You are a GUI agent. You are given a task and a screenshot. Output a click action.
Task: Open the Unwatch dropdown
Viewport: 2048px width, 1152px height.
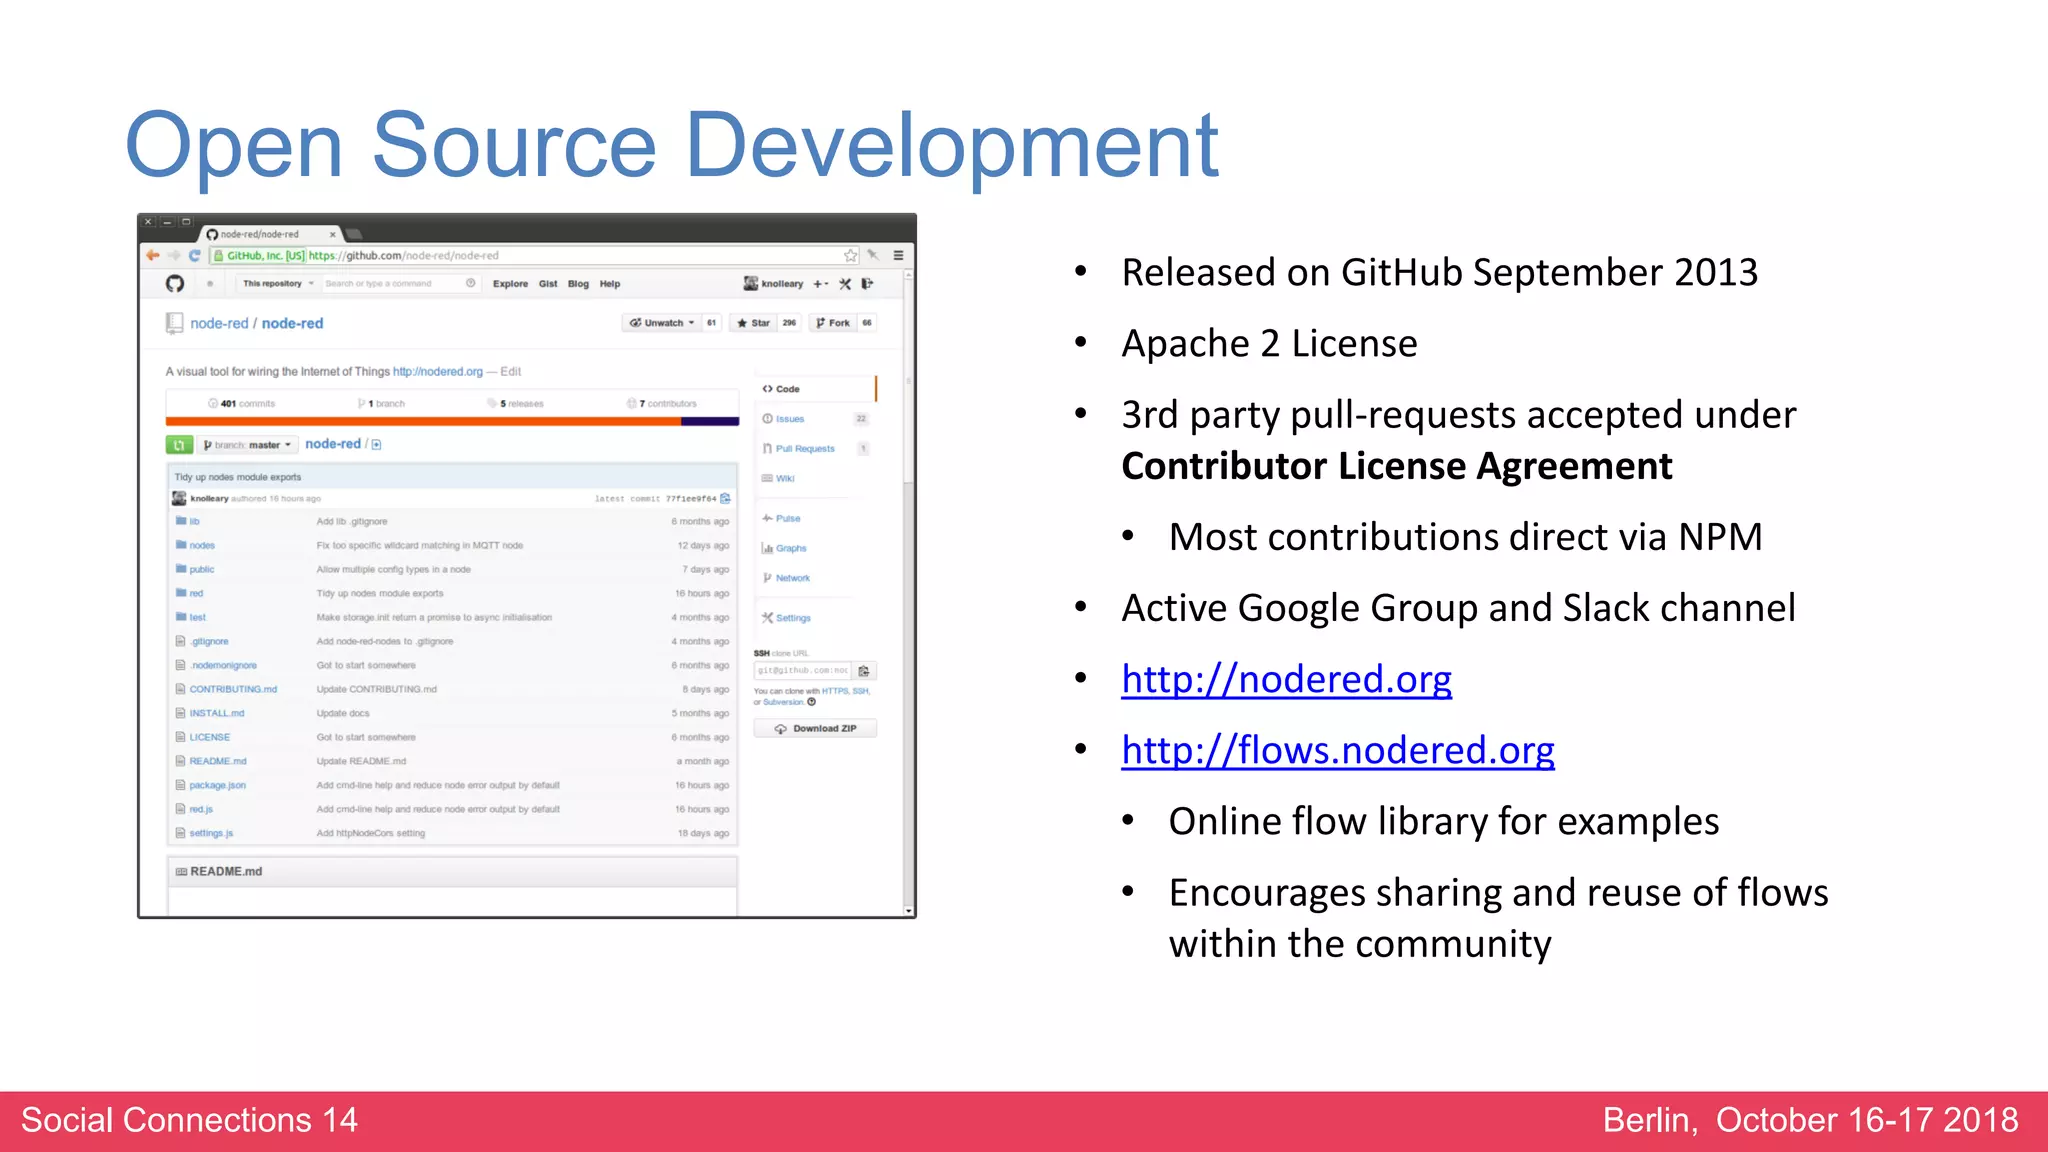click(x=662, y=323)
